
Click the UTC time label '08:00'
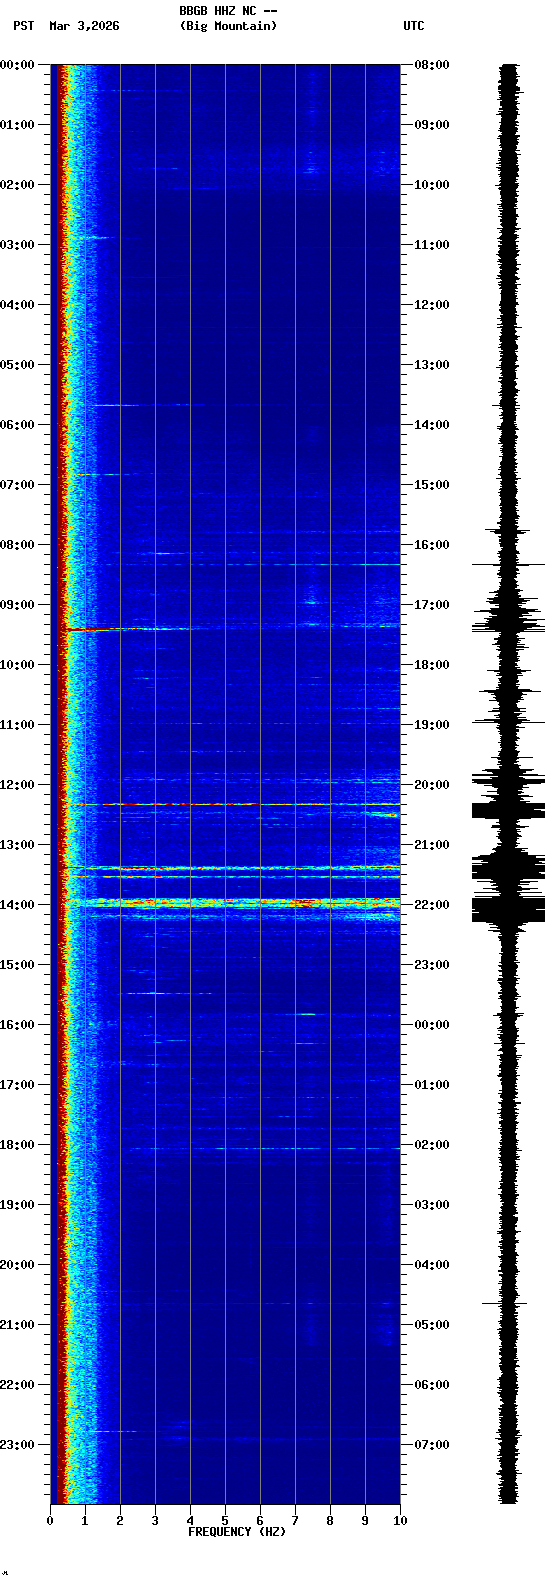tap(432, 65)
